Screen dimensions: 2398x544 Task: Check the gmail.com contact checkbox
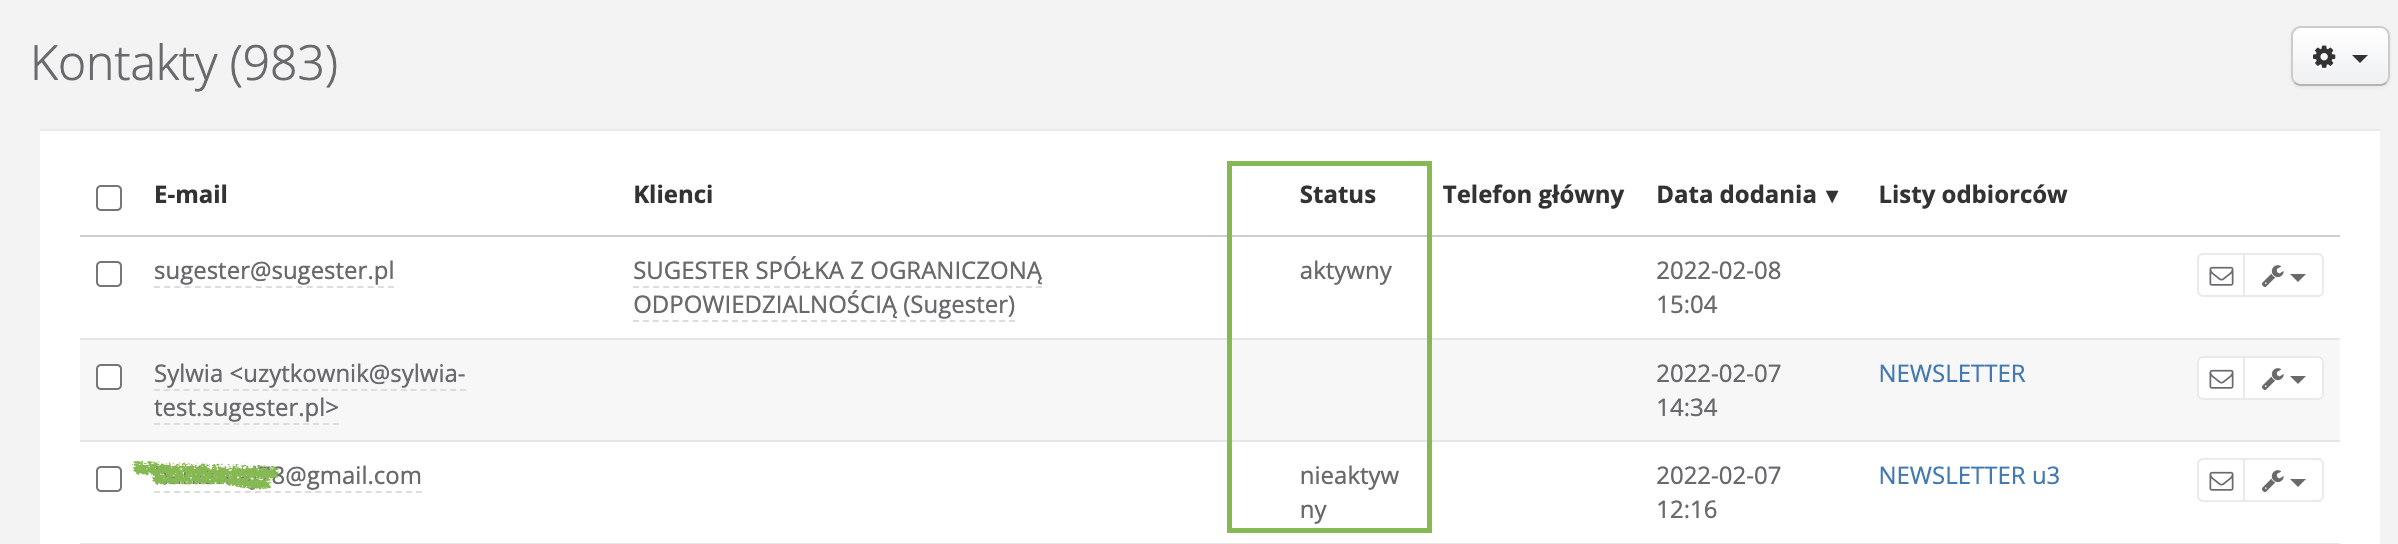click(109, 479)
